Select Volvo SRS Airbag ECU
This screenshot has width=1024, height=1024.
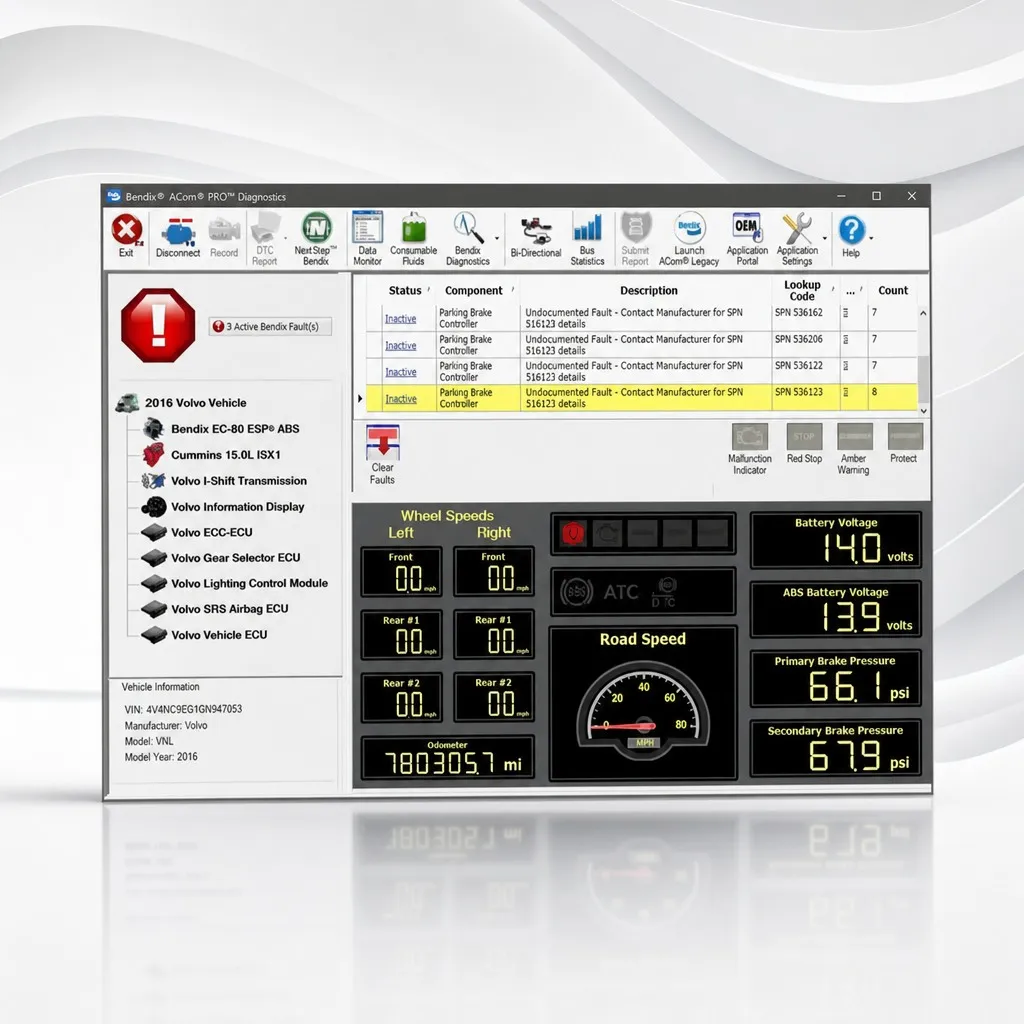pos(229,609)
